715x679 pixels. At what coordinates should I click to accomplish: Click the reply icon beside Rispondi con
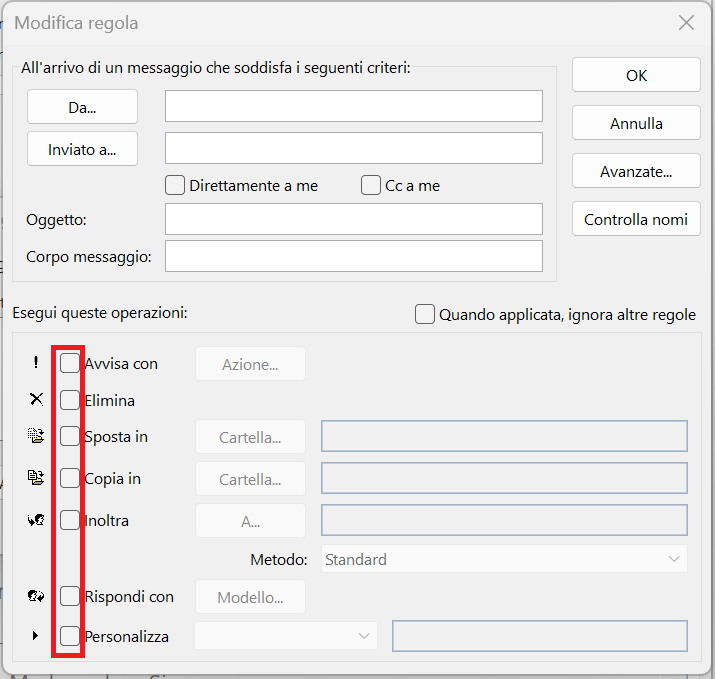coord(36,596)
